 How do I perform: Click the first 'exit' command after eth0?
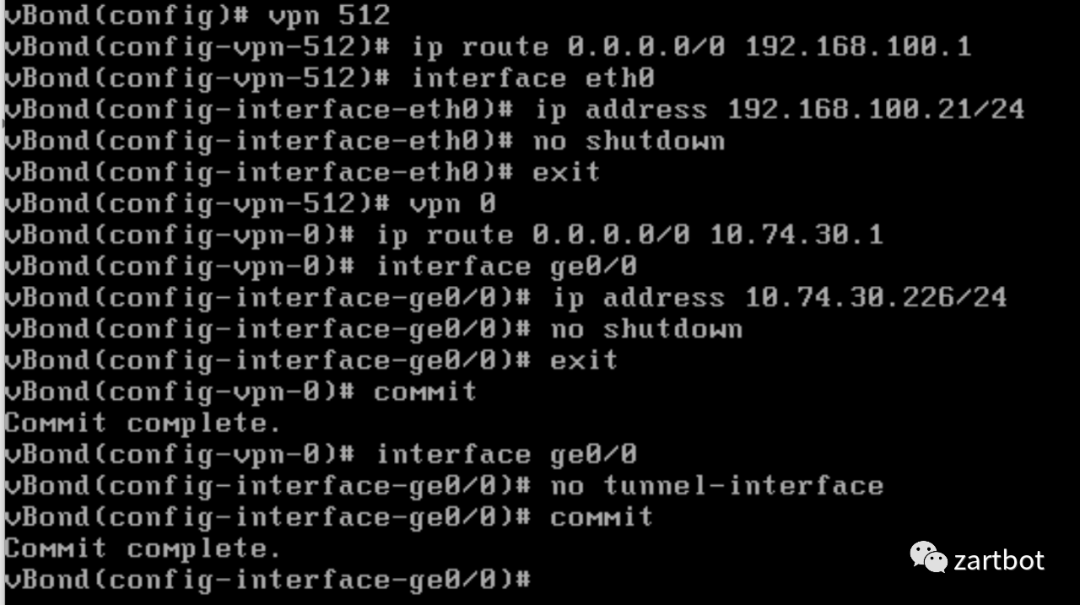pos(566,172)
